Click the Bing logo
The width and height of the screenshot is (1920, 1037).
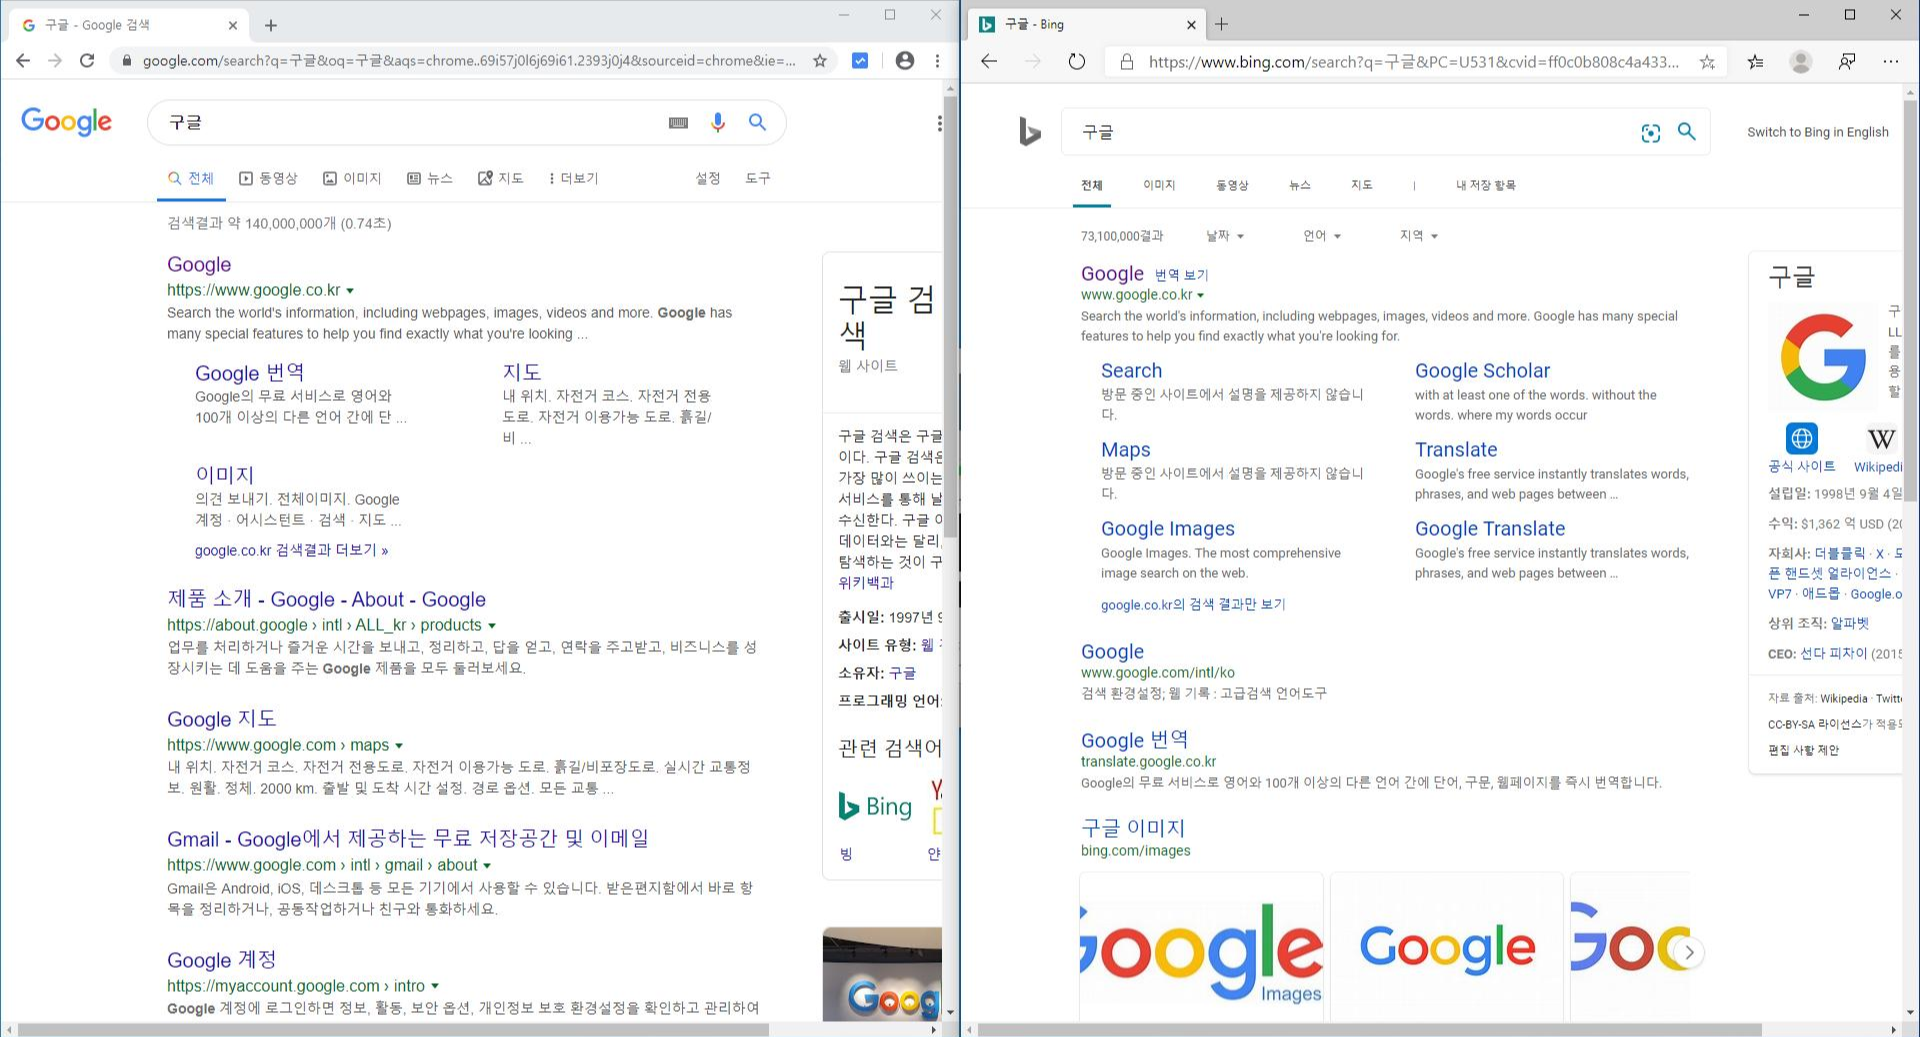point(1029,131)
